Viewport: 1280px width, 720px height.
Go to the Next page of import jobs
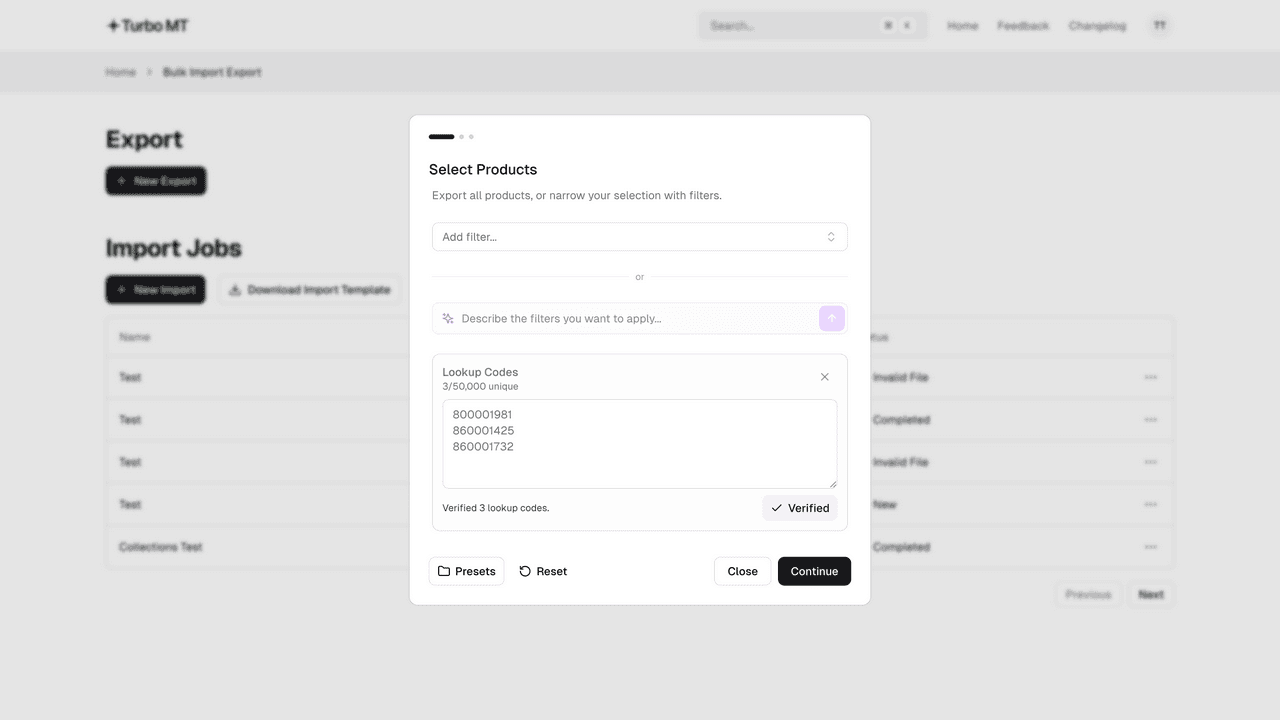pyautogui.click(x=1151, y=594)
